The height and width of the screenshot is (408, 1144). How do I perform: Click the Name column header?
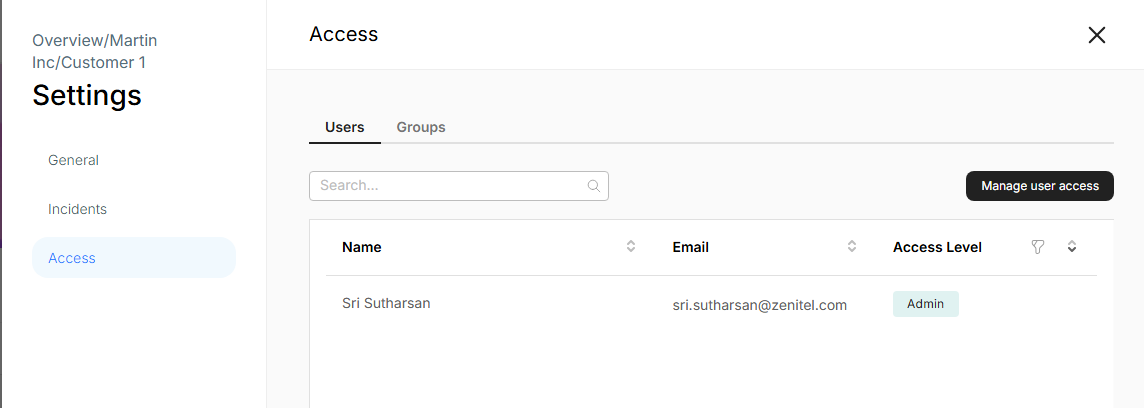(x=362, y=247)
